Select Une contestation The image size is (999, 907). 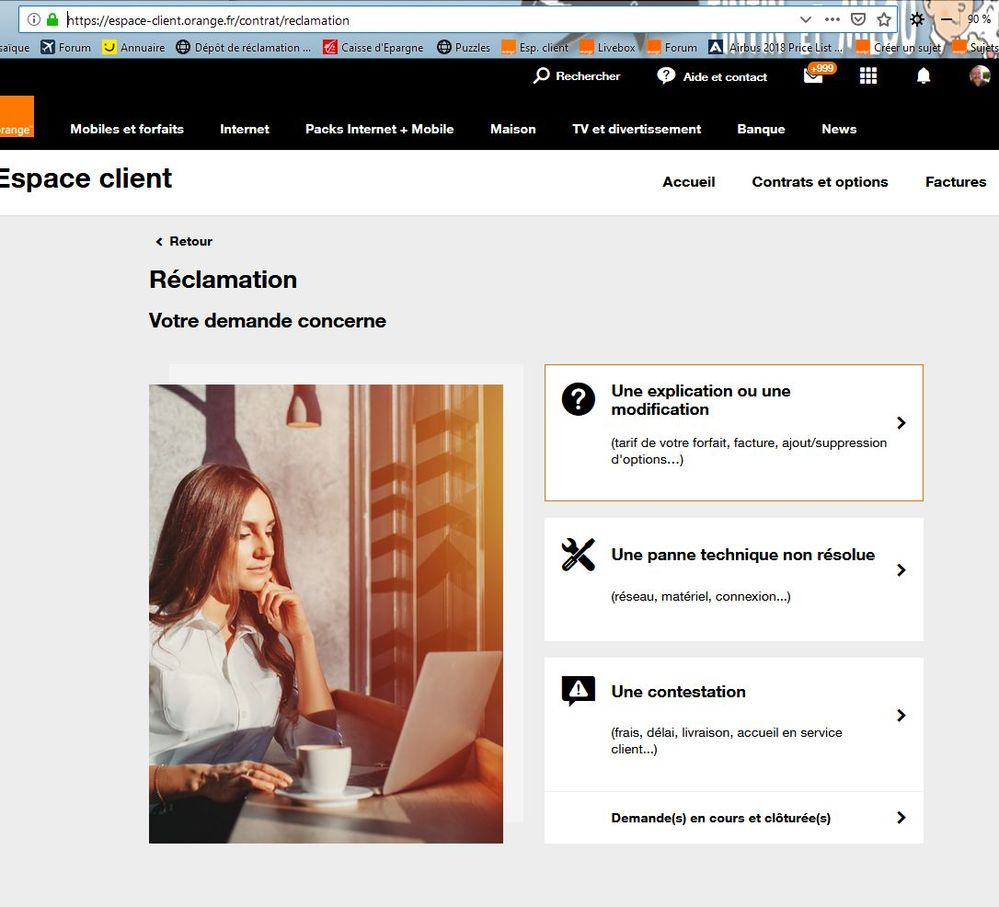(733, 724)
